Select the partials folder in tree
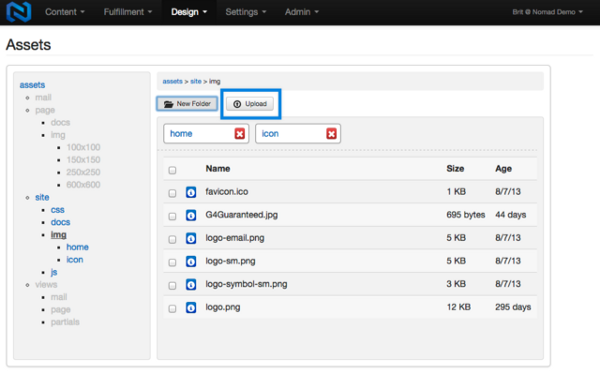 tap(65, 322)
